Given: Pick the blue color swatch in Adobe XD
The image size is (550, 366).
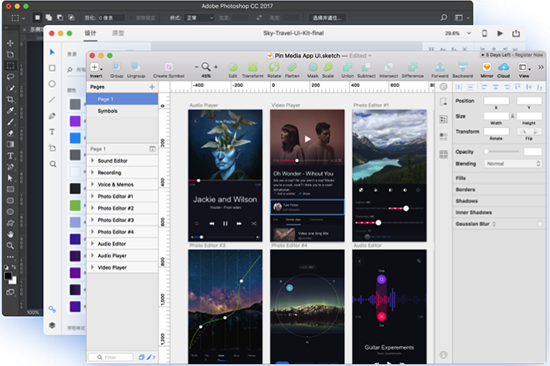Looking at the screenshot, I should [75, 138].
